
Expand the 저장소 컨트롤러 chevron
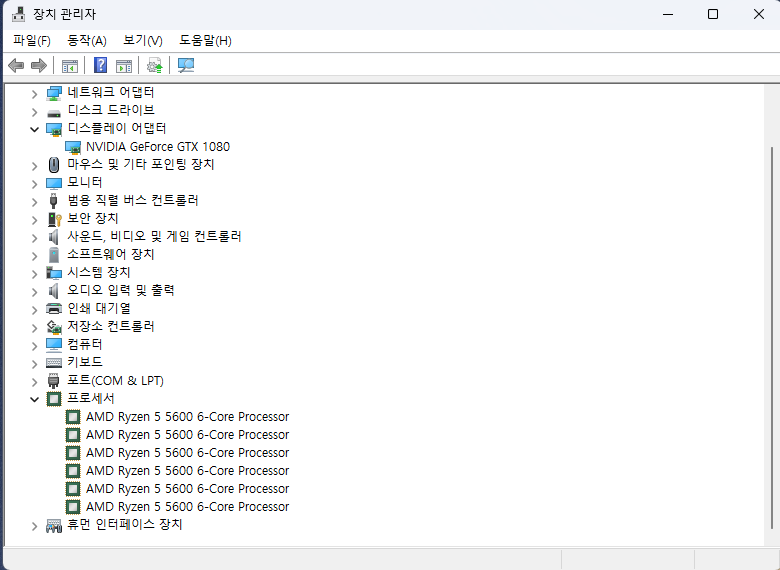click(34, 328)
